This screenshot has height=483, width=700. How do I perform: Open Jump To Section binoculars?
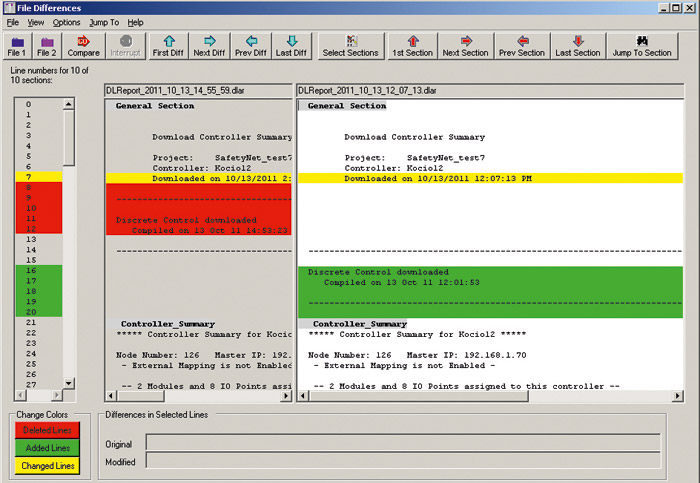click(x=642, y=45)
